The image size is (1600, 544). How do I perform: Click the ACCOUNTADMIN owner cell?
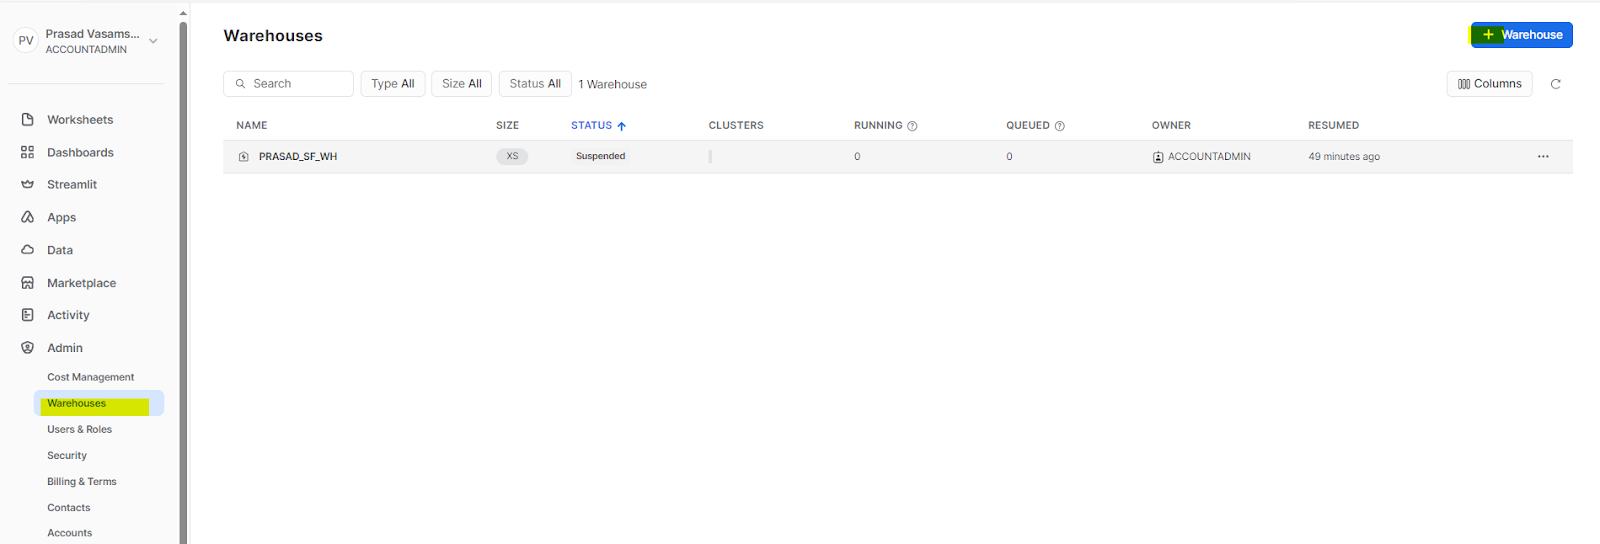click(1209, 157)
